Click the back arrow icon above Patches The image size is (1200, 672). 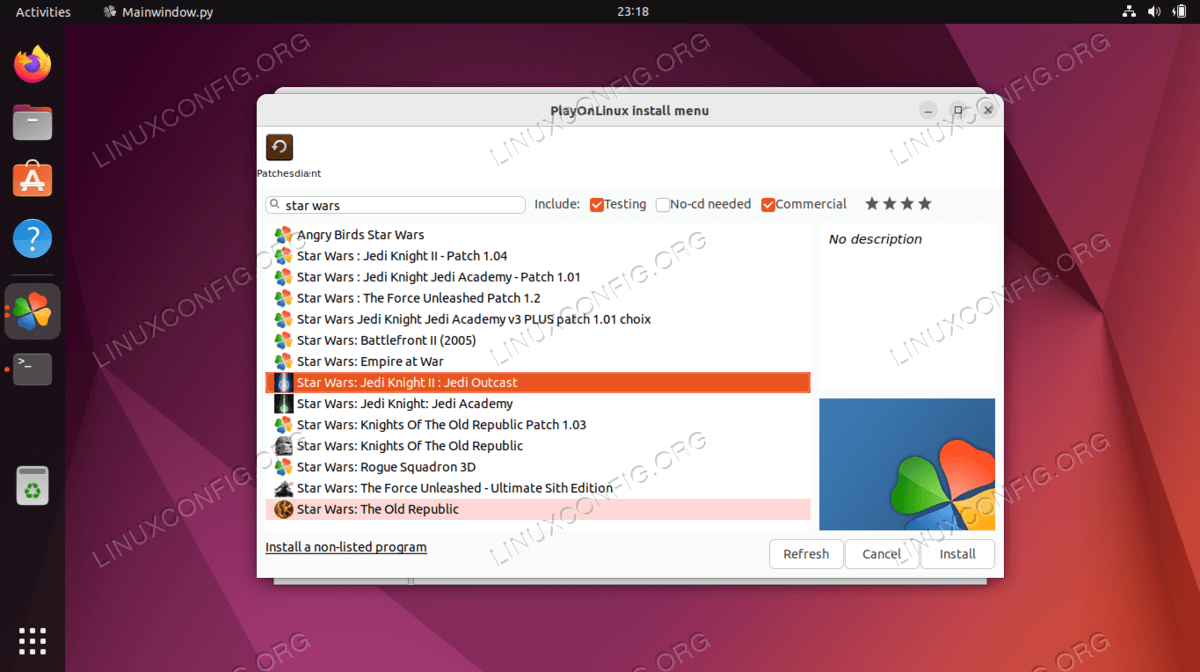point(279,148)
